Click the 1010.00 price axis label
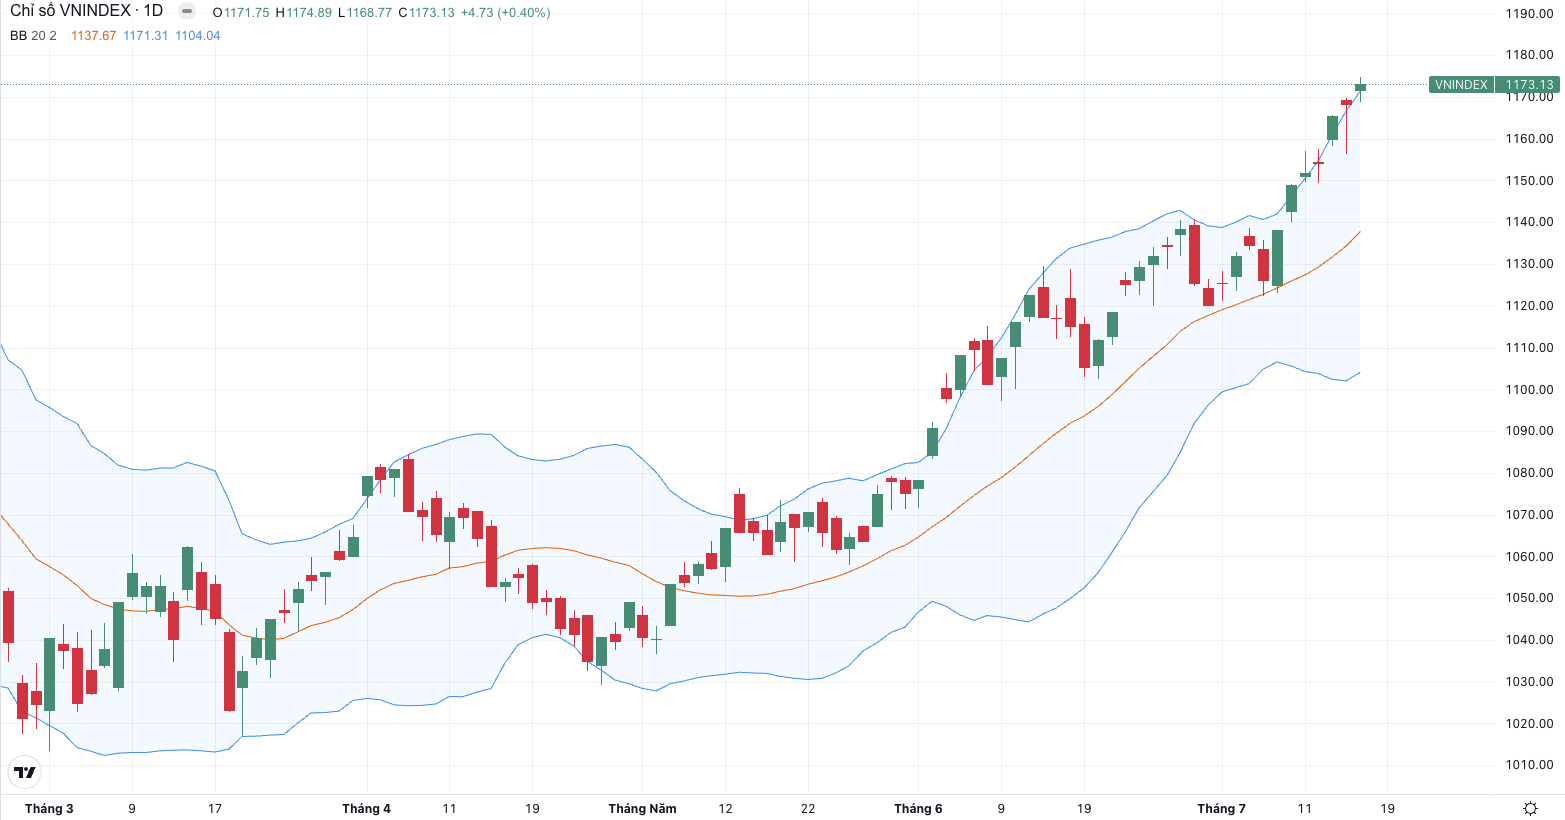Screen dimensions: 1565x820 tap(1529, 765)
